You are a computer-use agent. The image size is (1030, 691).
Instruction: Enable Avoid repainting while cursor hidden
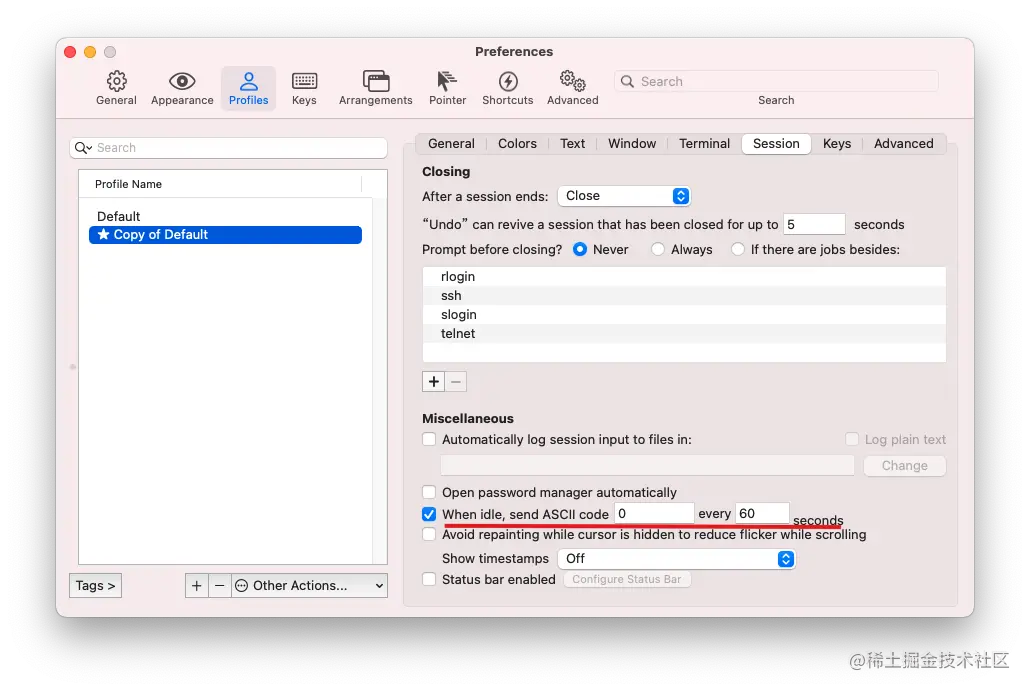tap(429, 535)
